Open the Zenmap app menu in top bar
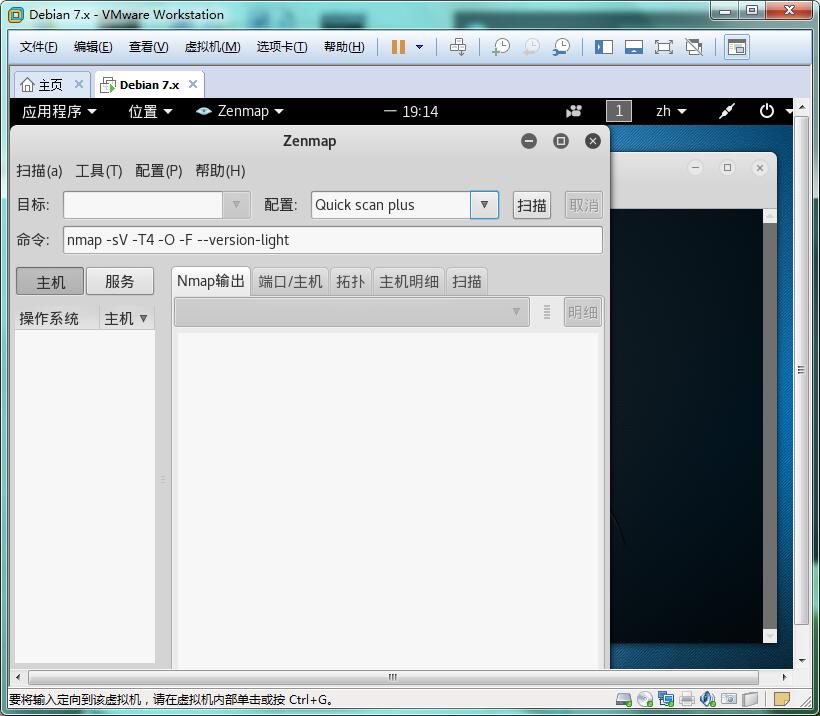This screenshot has width=820, height=716. coord(240,111)
